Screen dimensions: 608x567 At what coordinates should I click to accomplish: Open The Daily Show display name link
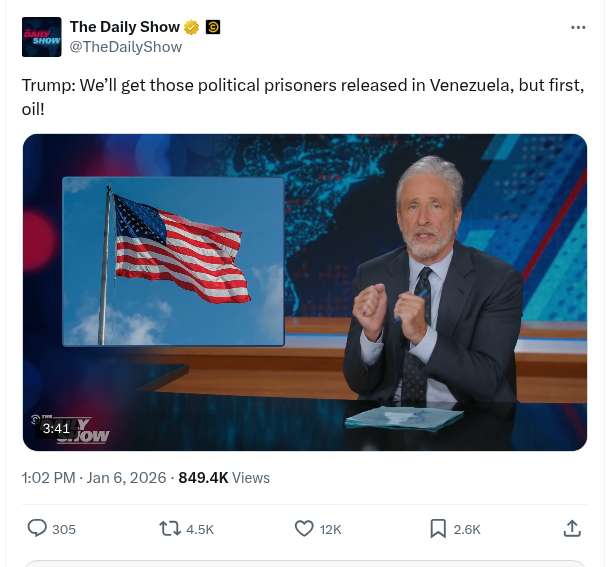pos(125,27)
